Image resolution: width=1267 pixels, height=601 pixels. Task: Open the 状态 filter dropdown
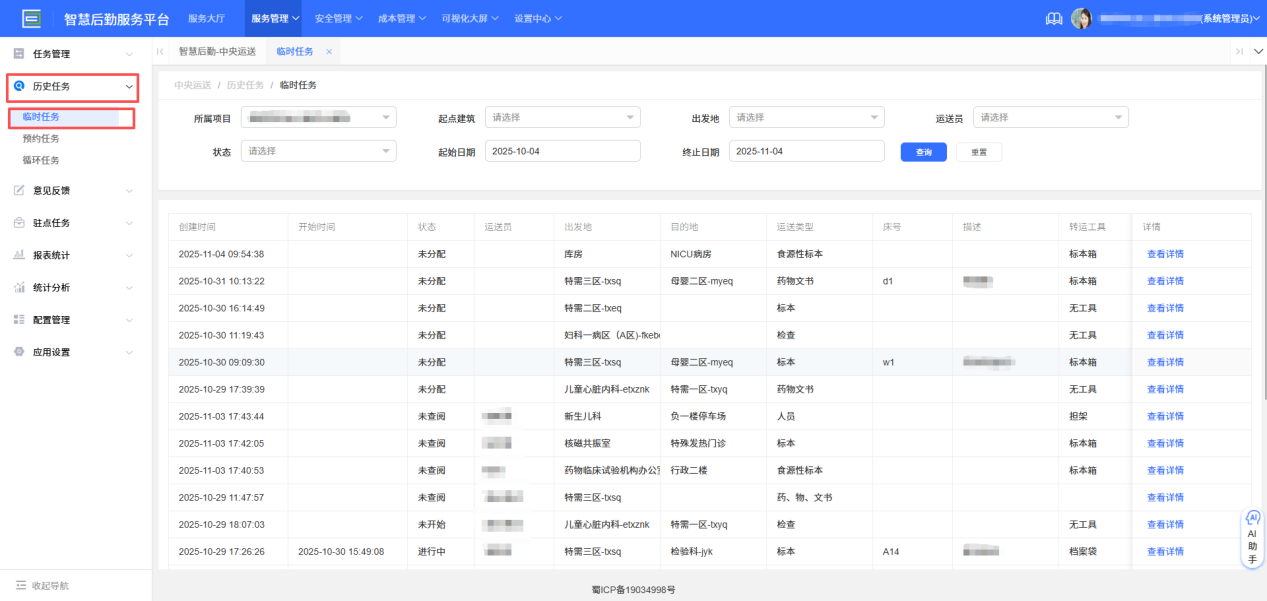[x=318, y=150]
